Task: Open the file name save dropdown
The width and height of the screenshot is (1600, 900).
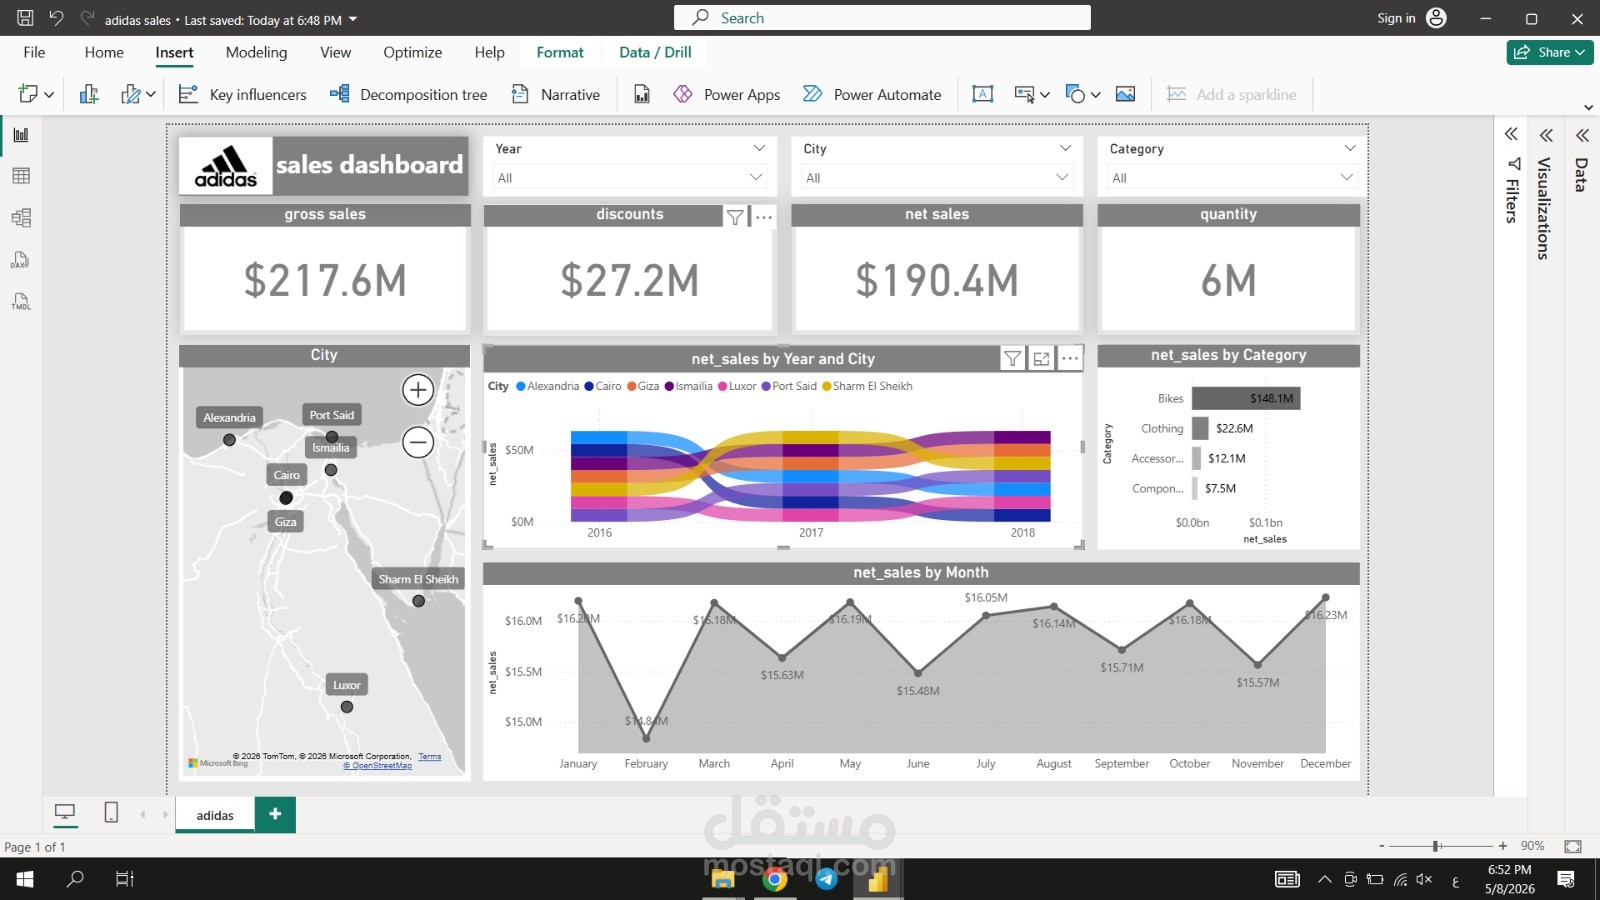Action: pyautogui.click(x=353, y=20)
